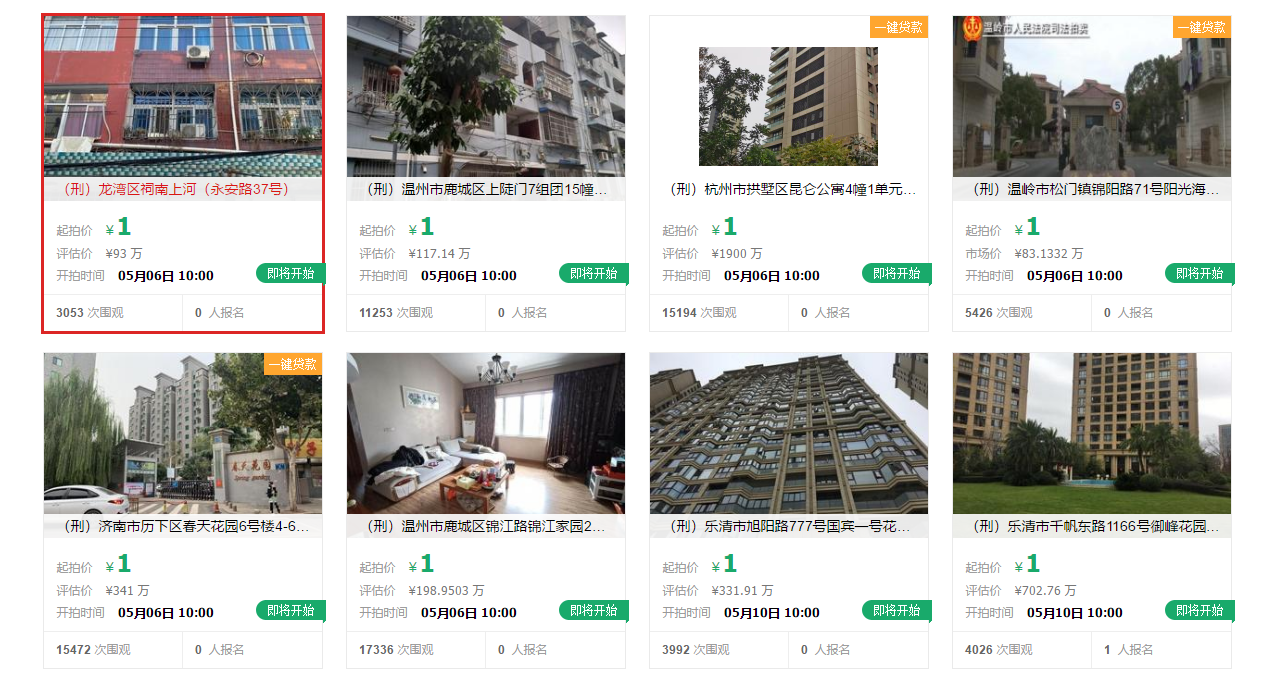Click 即将开始 tag on 乐清市旭阳路777号 listing

[897, 610]
